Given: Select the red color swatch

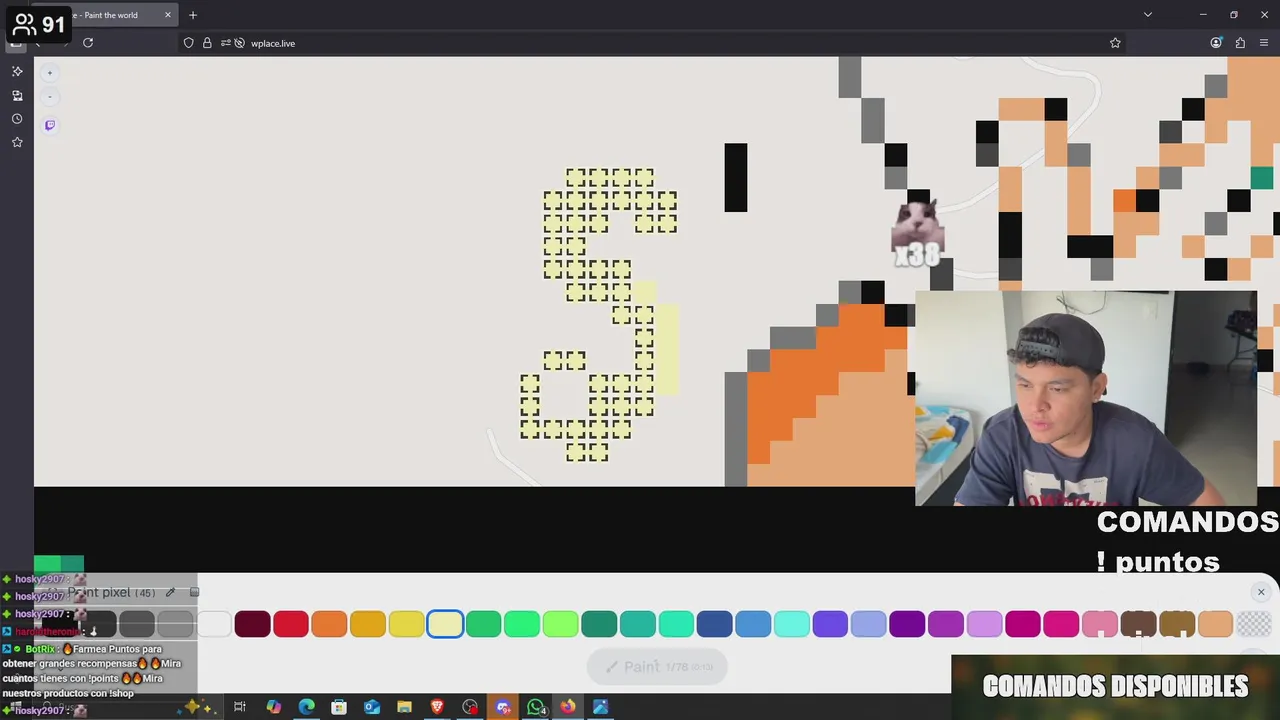Looking at the screenshot, I should (291, 624).
